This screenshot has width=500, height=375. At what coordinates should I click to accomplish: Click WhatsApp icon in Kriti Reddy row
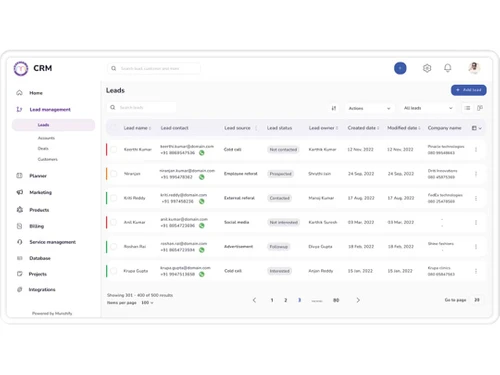tap(202, 202)
